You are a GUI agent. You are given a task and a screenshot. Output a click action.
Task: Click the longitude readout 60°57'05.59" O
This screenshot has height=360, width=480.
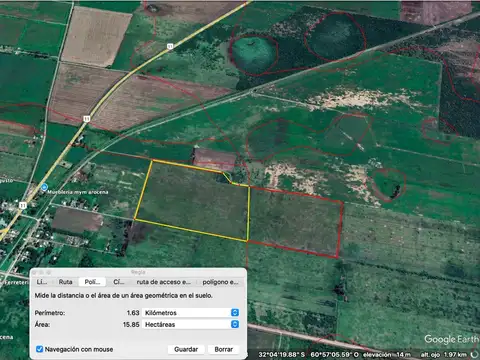tap(335, 354)
